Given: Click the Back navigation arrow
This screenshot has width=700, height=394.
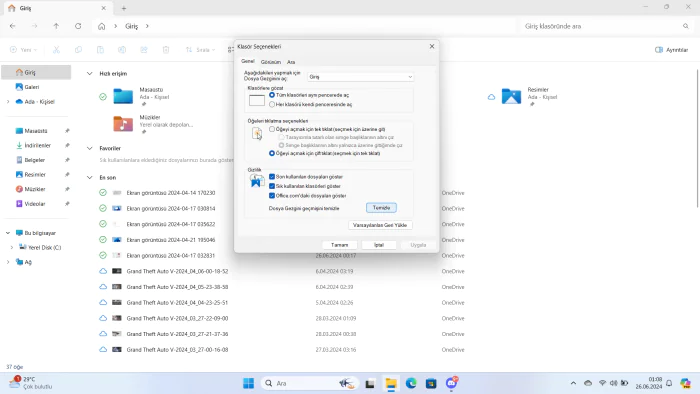Looking at the screenshot, I should 12,26.
